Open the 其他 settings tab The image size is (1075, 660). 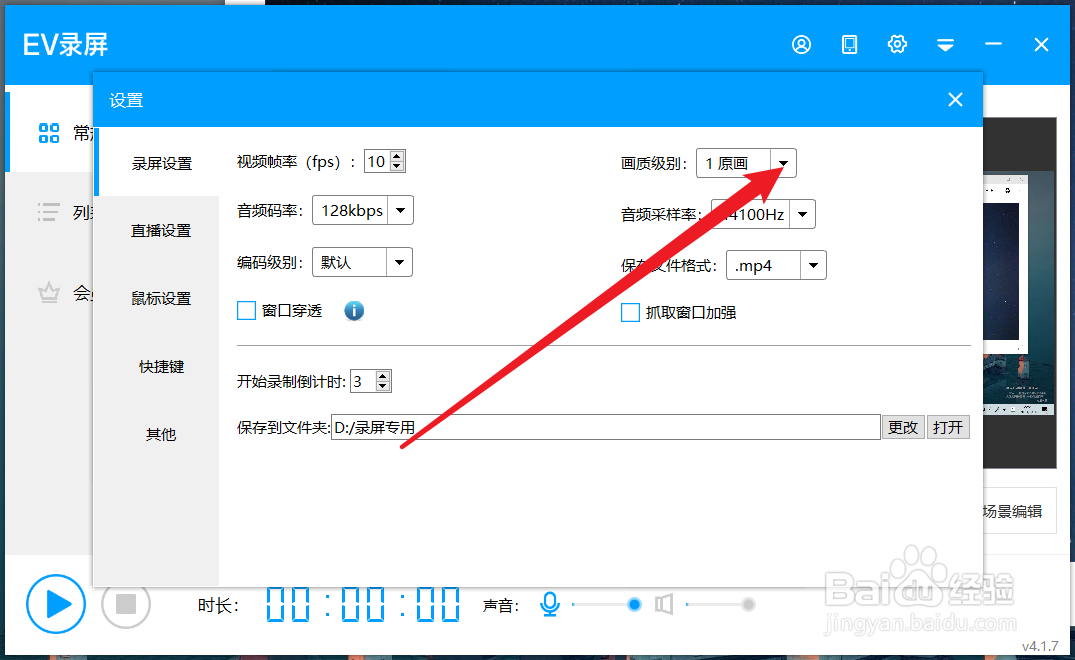(161, 435)
